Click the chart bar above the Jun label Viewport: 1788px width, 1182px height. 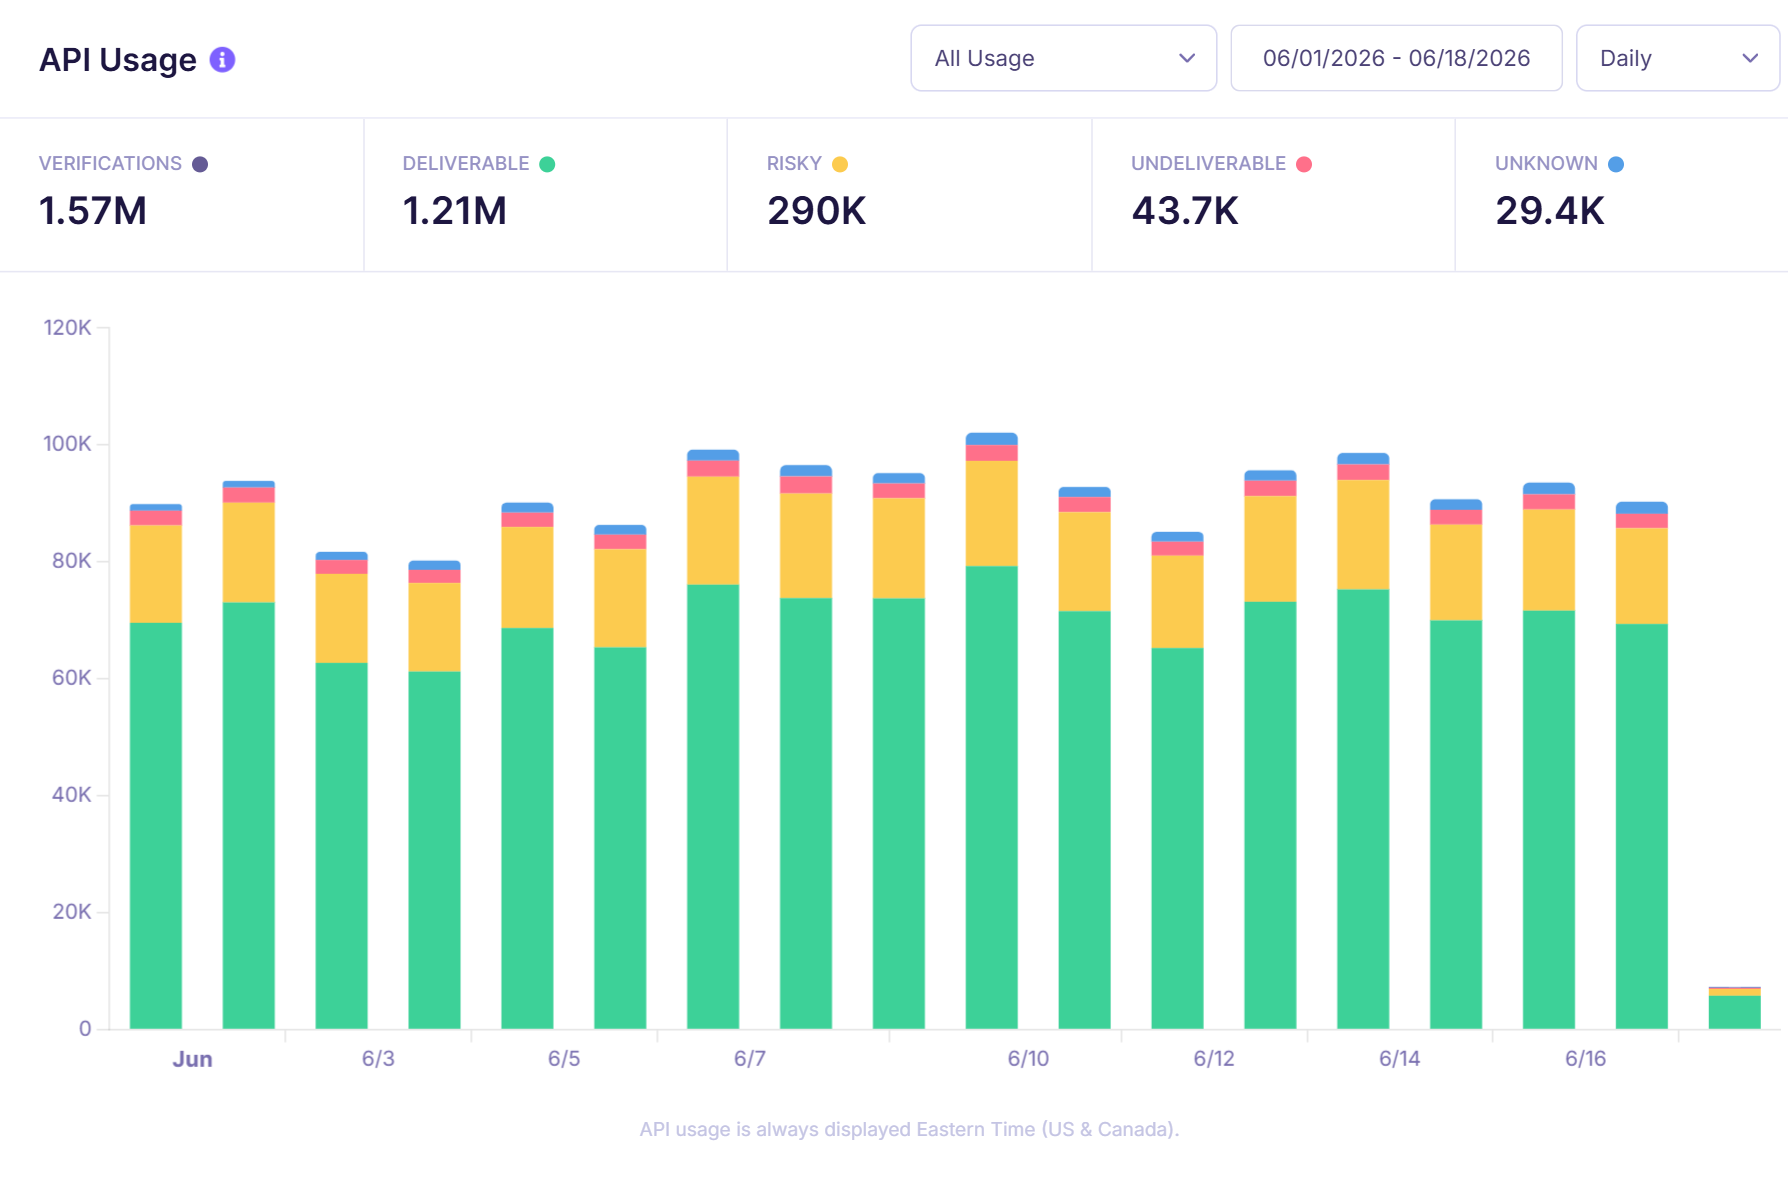[156, 766]
